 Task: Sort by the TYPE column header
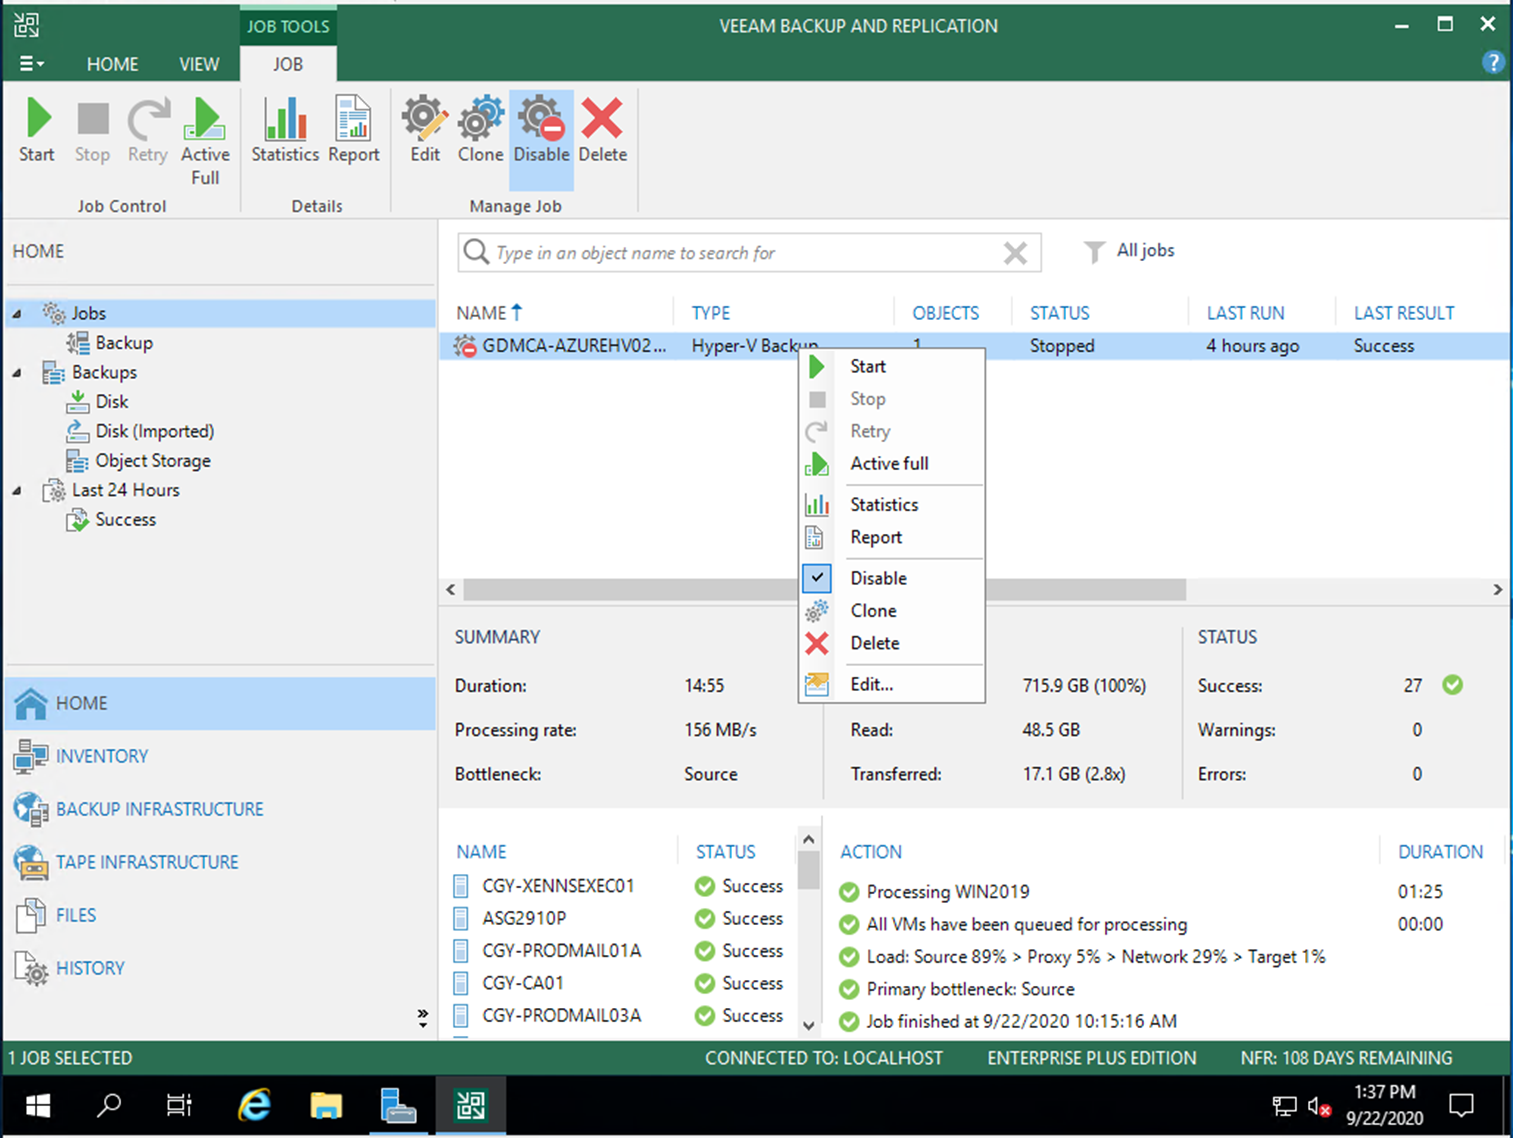[711, 313]
